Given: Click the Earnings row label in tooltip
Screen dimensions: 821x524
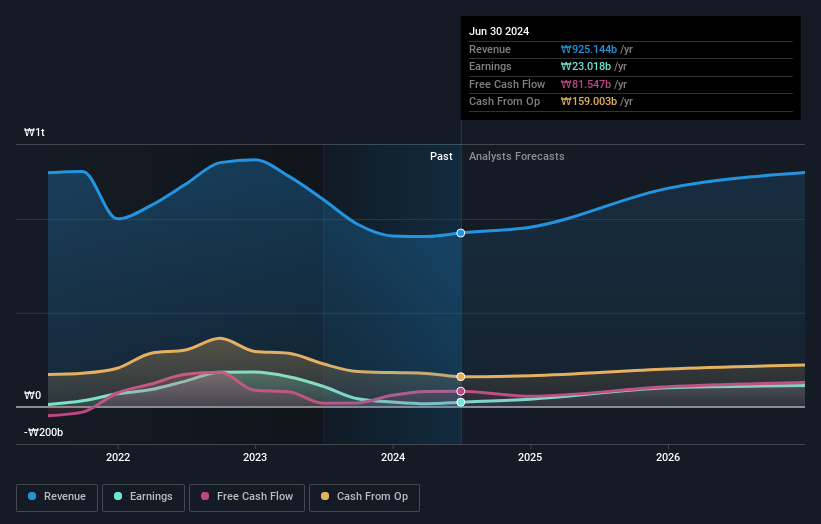Looking at the screenshot, I should 490,66.
